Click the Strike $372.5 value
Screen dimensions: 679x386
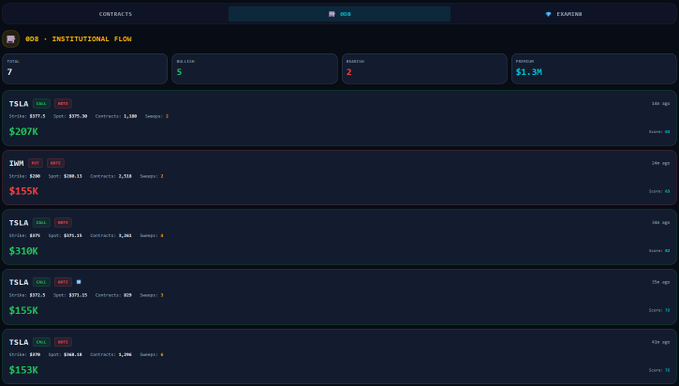(37, 295)
